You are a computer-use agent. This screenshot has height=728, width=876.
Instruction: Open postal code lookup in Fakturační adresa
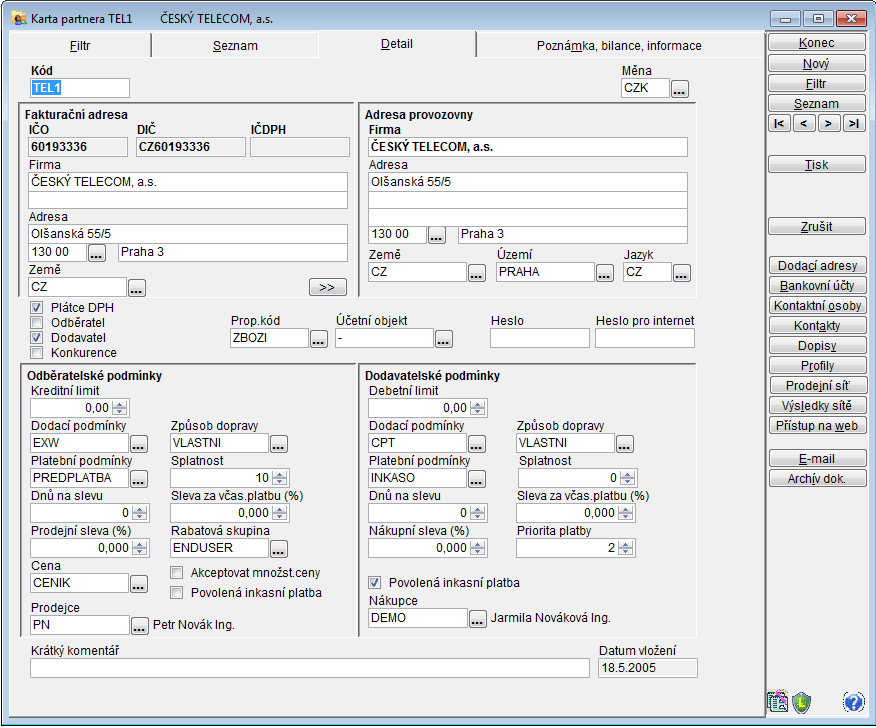(97, 253)
